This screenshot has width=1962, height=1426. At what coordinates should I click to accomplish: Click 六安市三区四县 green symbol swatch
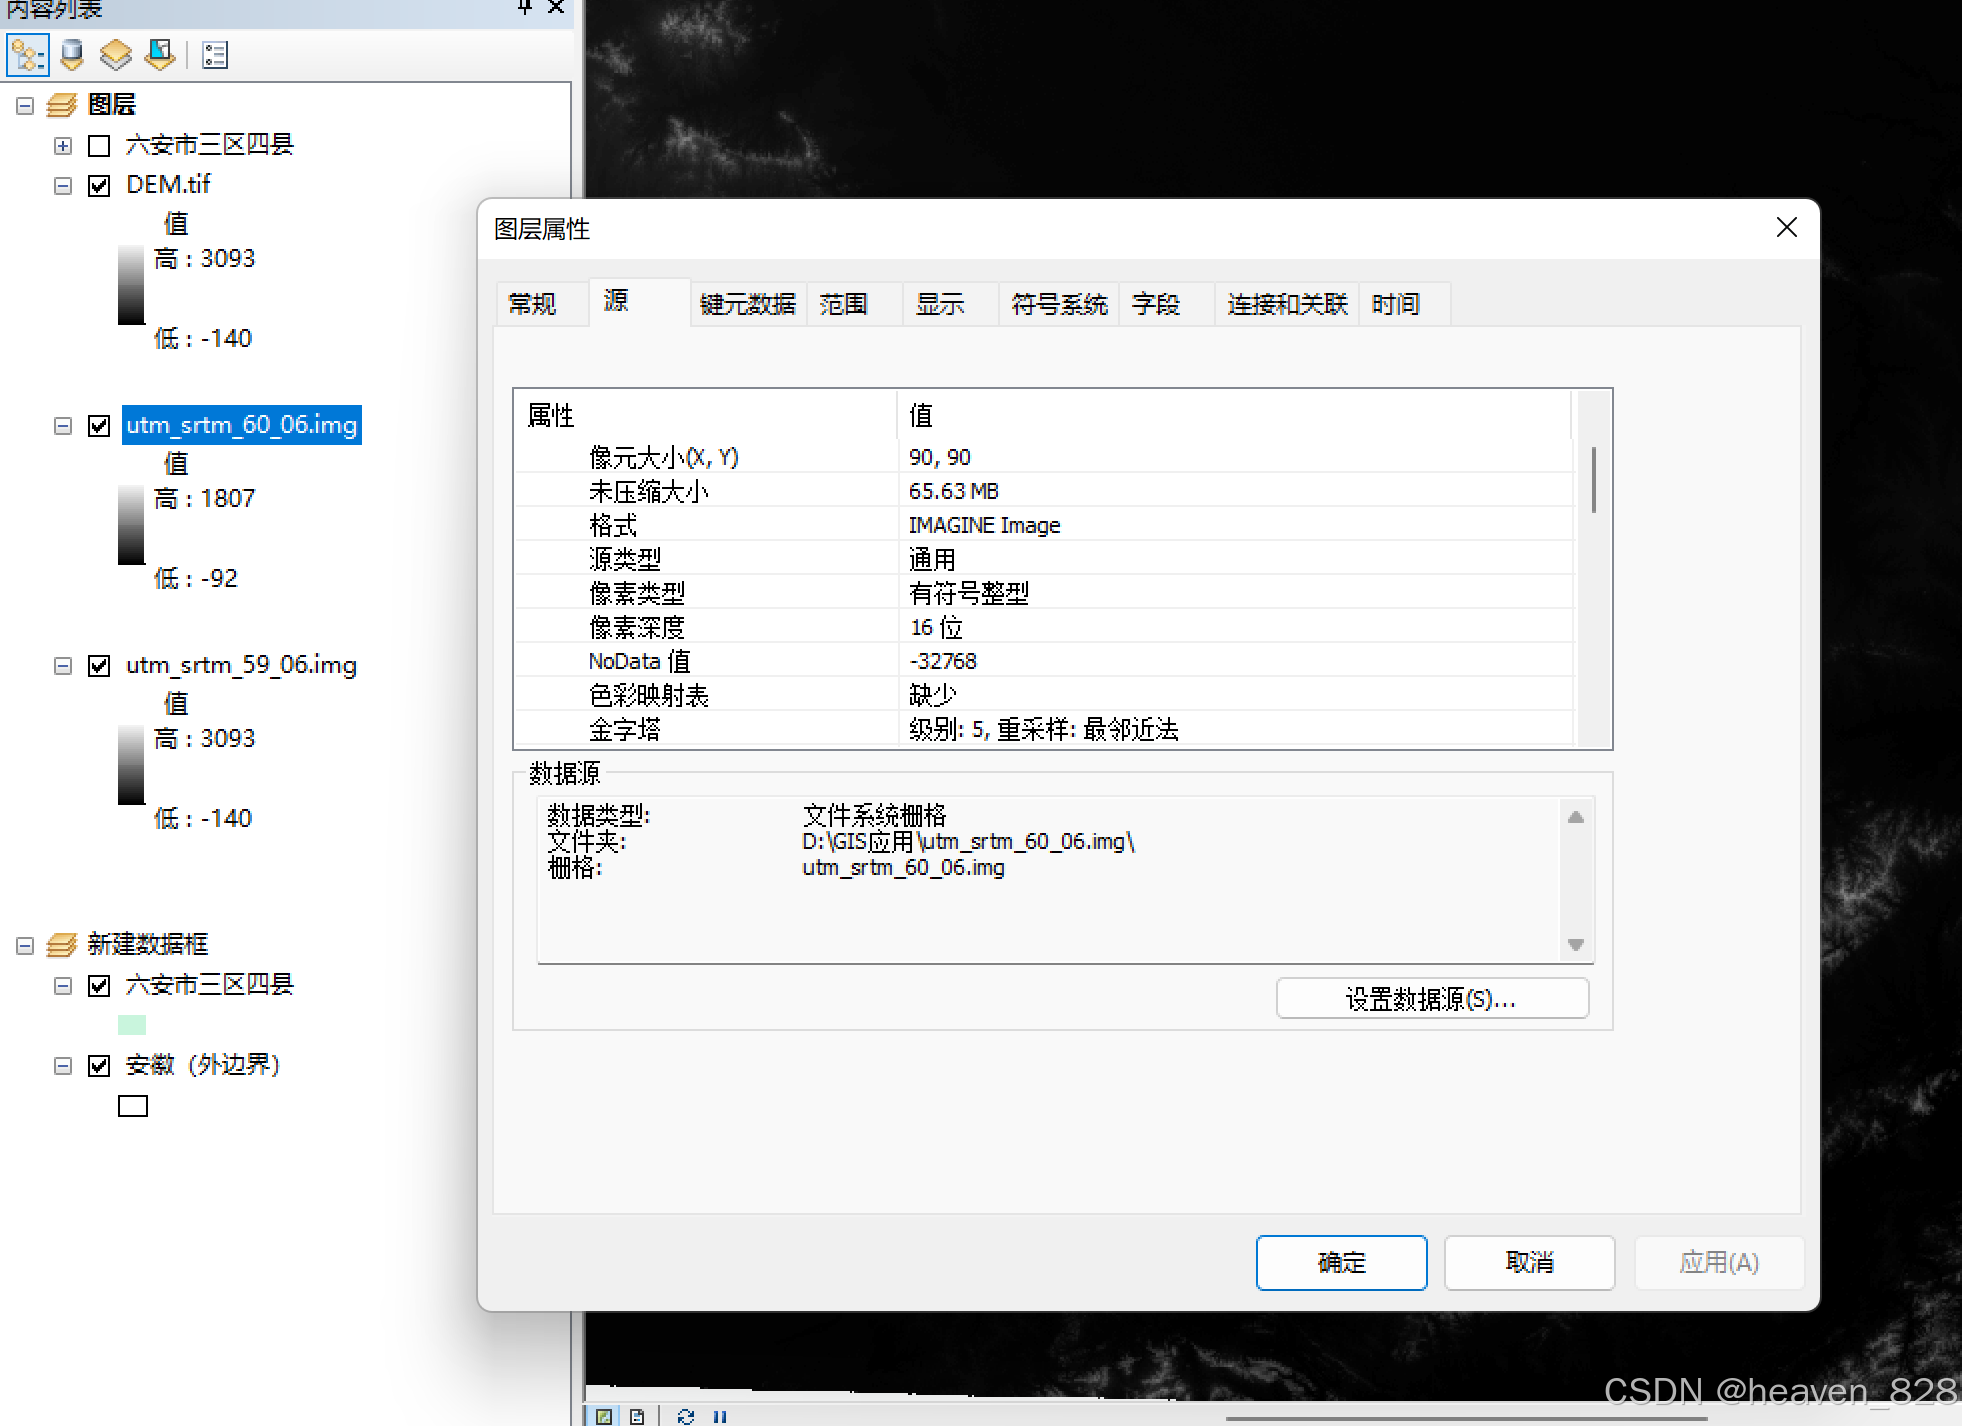pyautogui.click(x=132, y=1025)
